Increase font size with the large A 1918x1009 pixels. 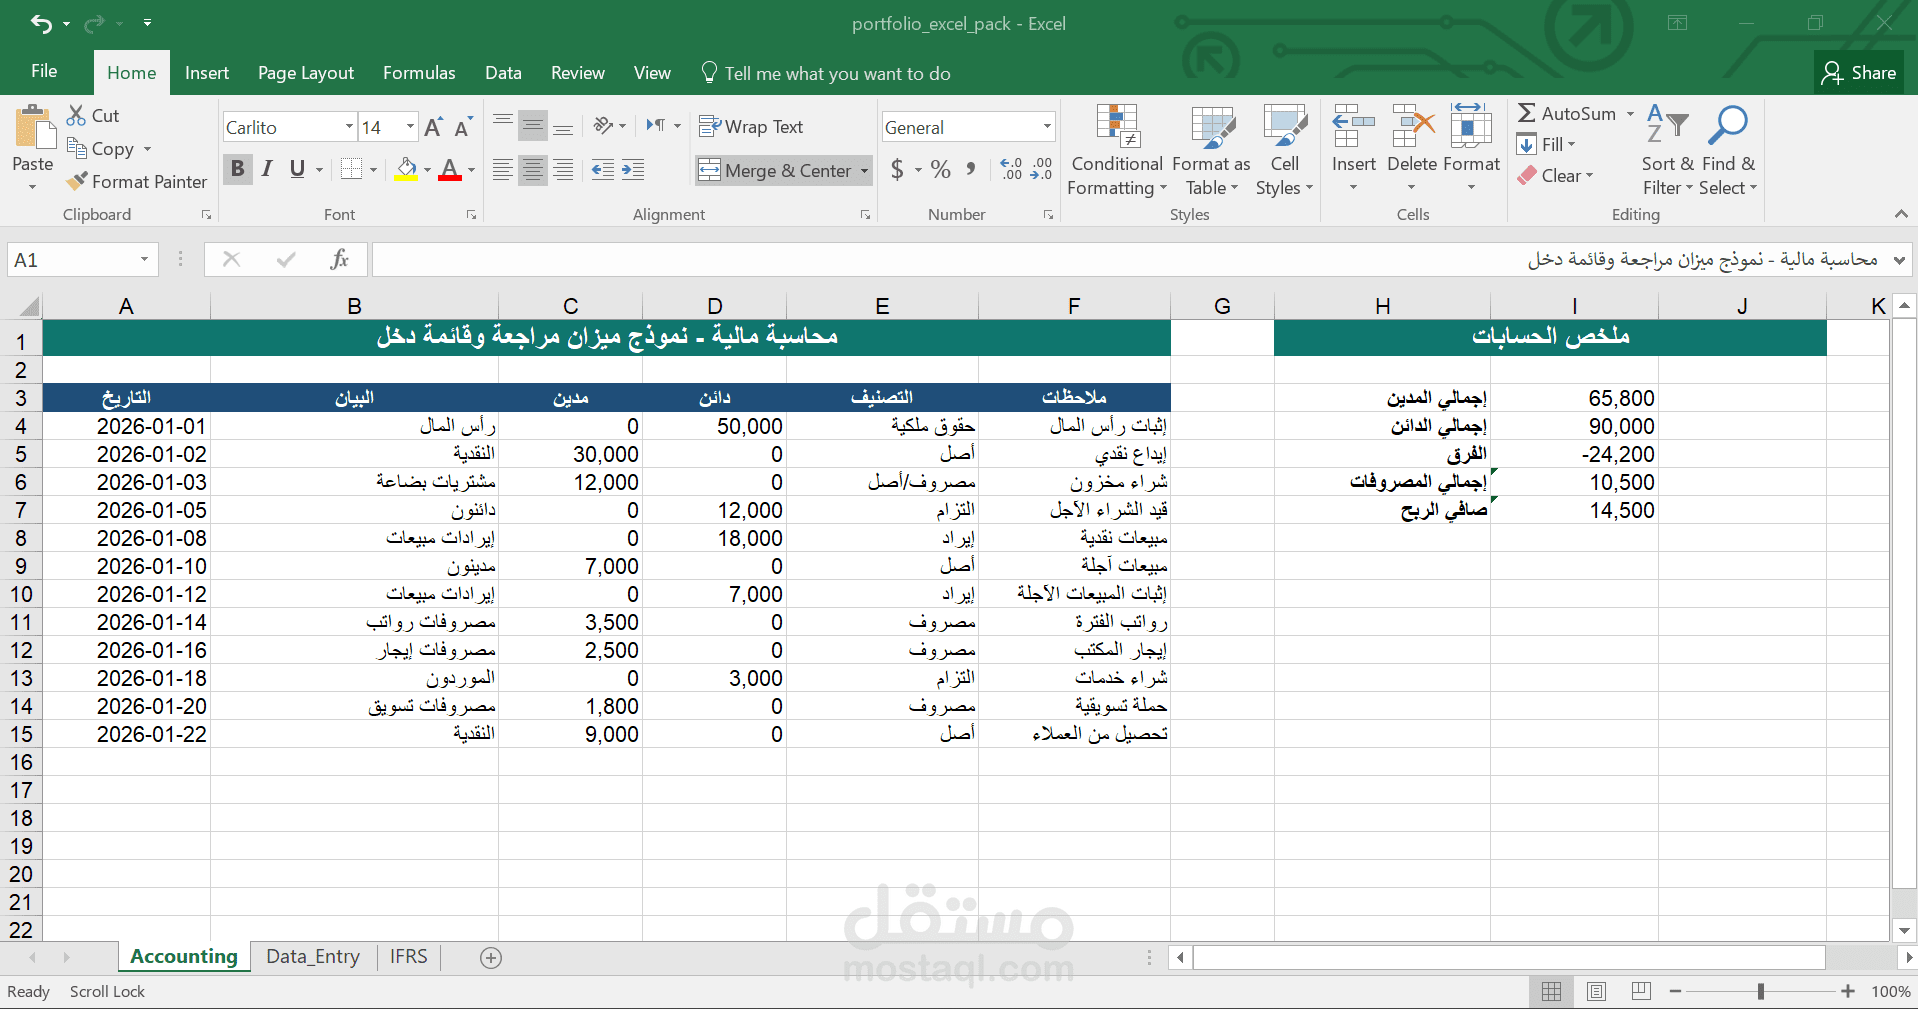(433, 127)
